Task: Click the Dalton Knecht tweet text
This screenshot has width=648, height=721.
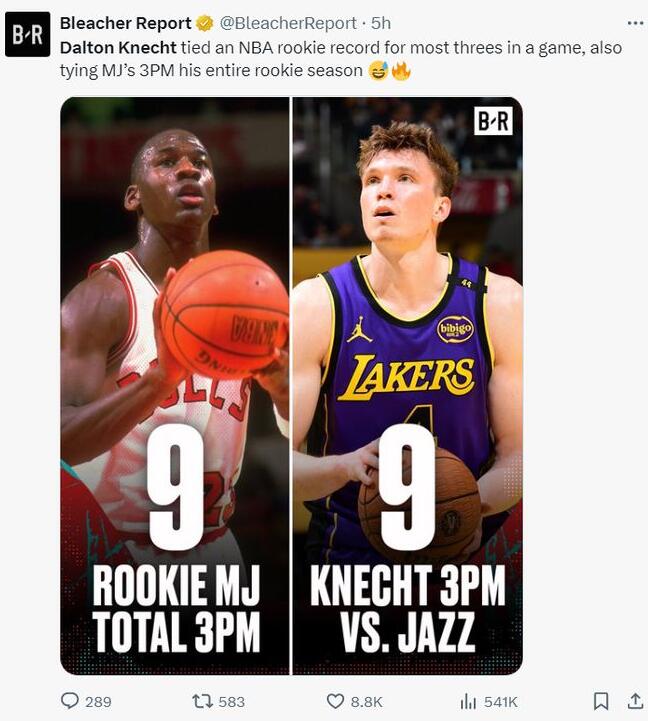Action: tap(341, 59)
